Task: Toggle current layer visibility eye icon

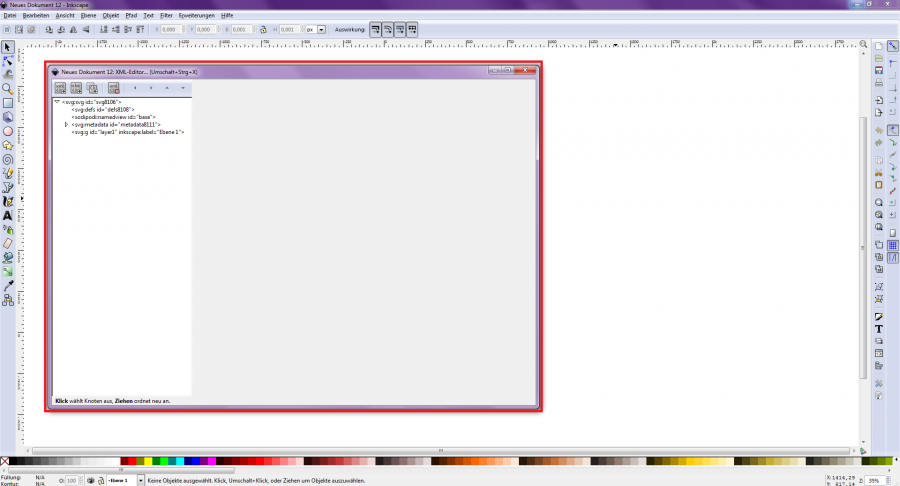Action: 91,480
